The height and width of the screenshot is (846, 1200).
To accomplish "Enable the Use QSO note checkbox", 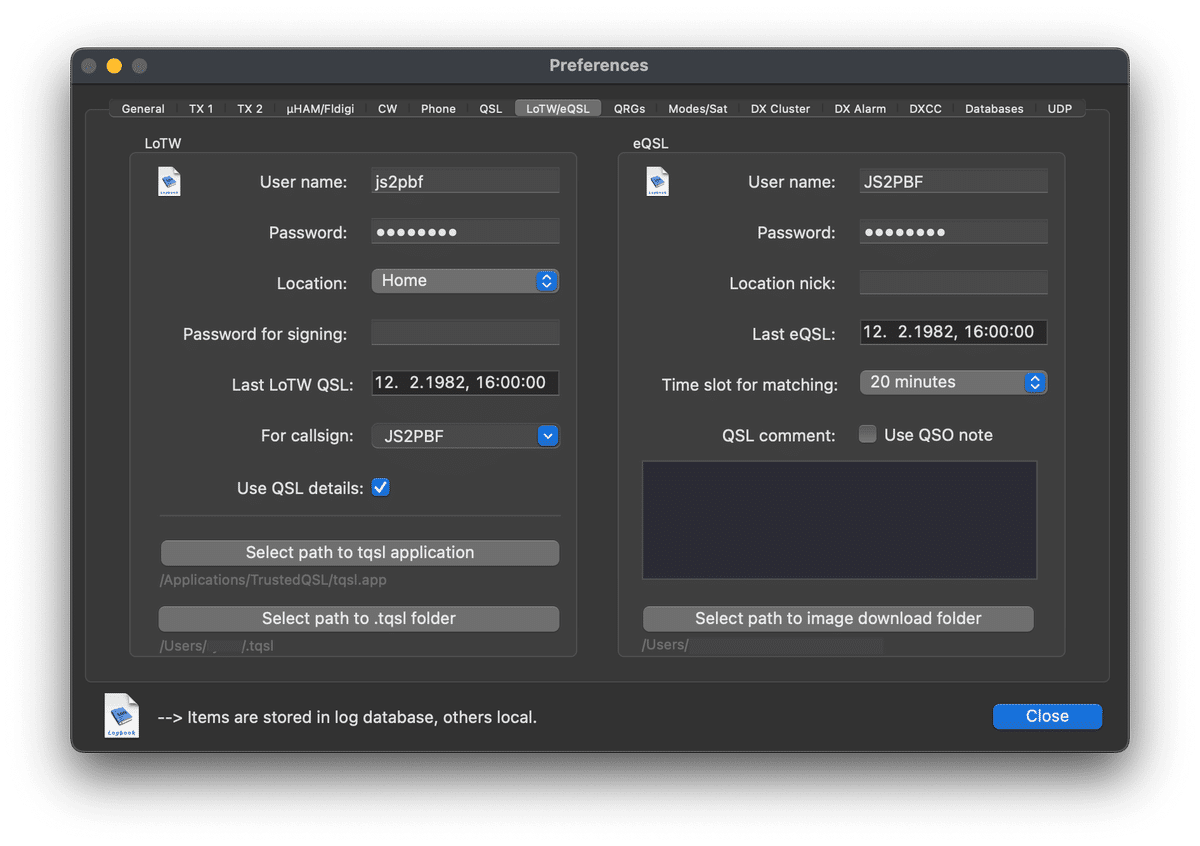I will (868, 434).
